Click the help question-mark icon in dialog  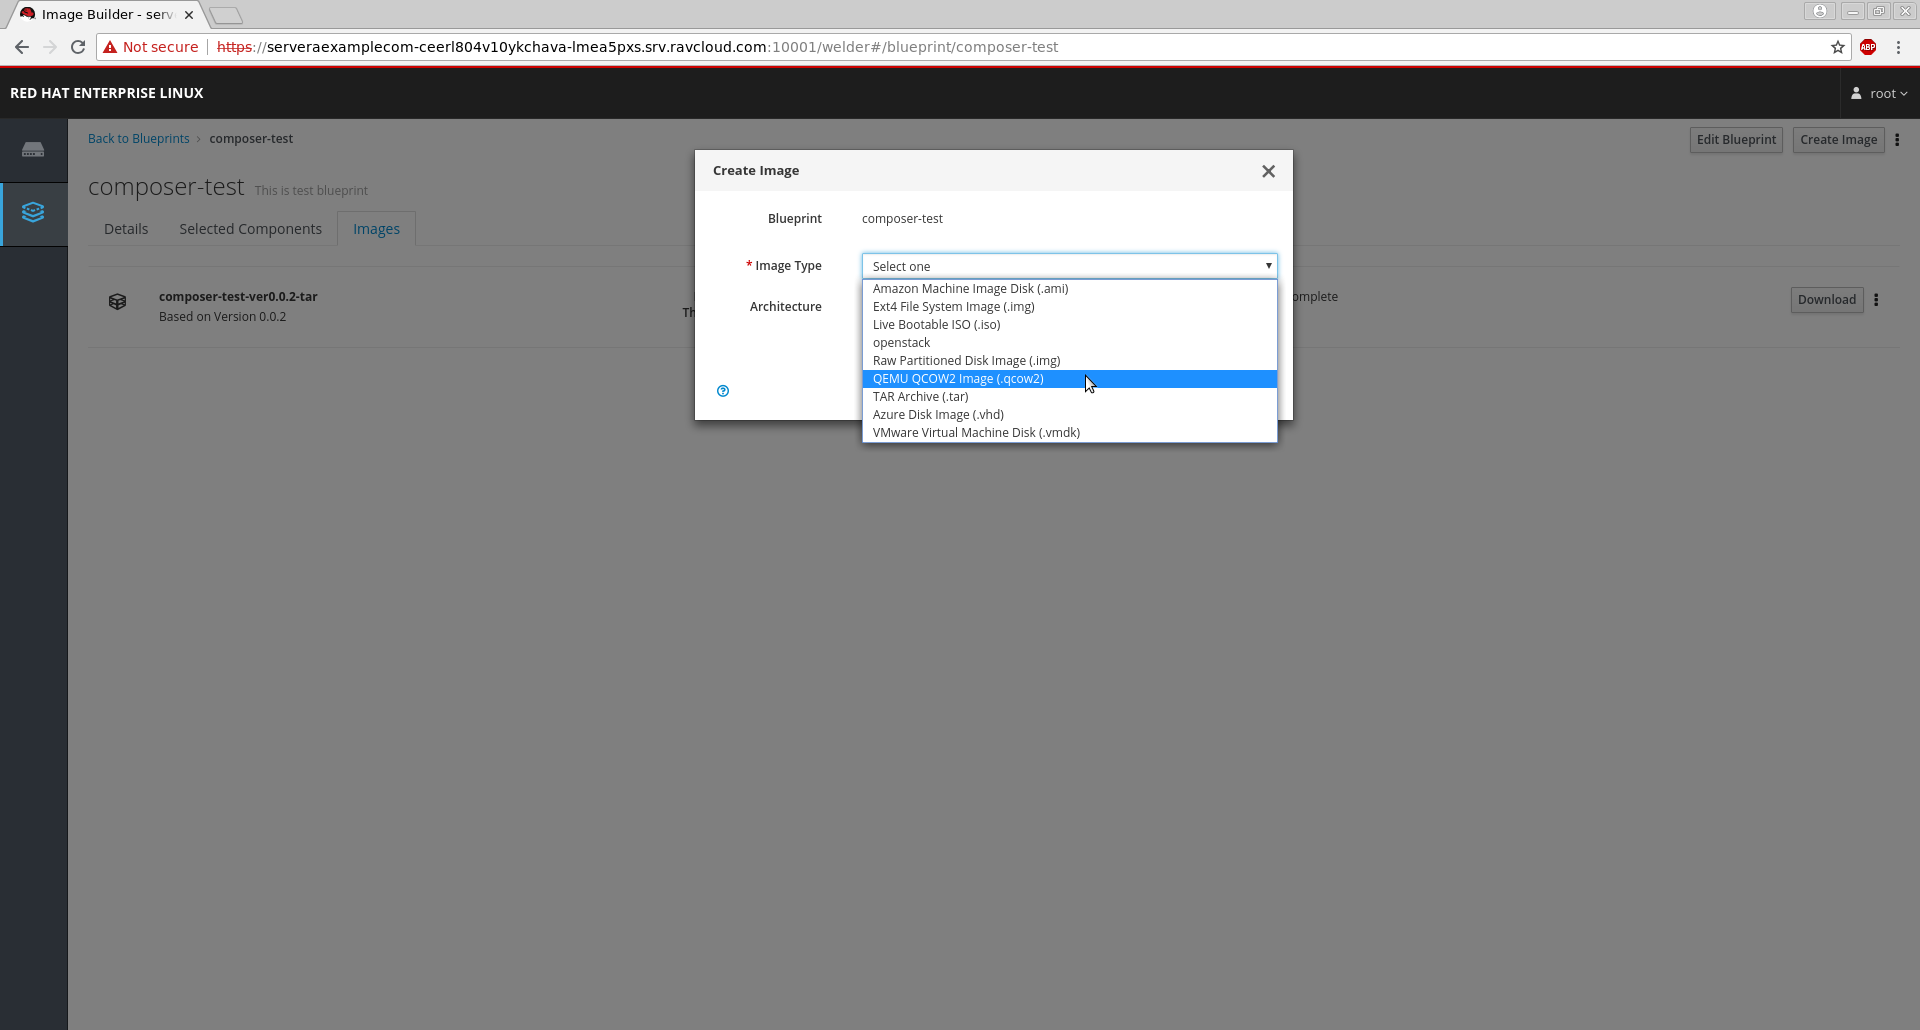point(723,391)
